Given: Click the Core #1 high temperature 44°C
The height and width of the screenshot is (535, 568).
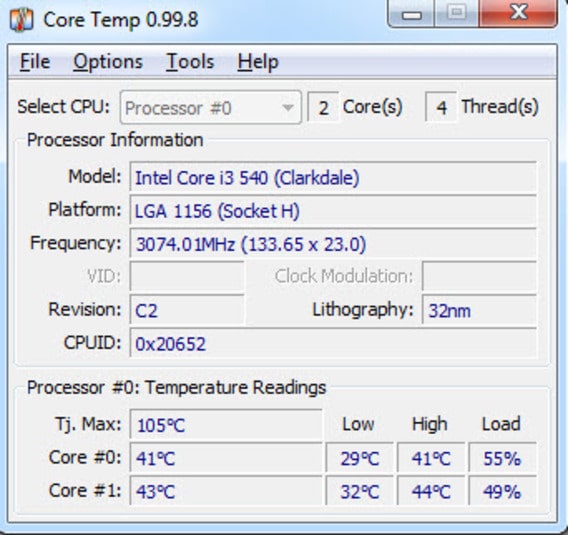Looking at the screenshot, I should click(x=431, y=491).
